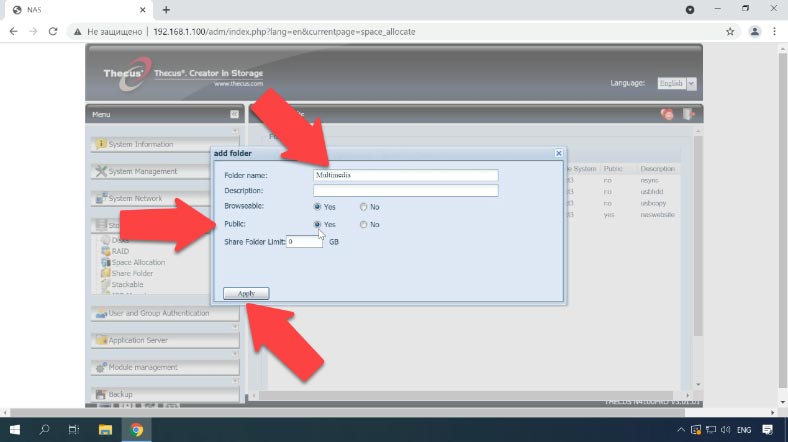Set Public to Yes

(317, 224)
